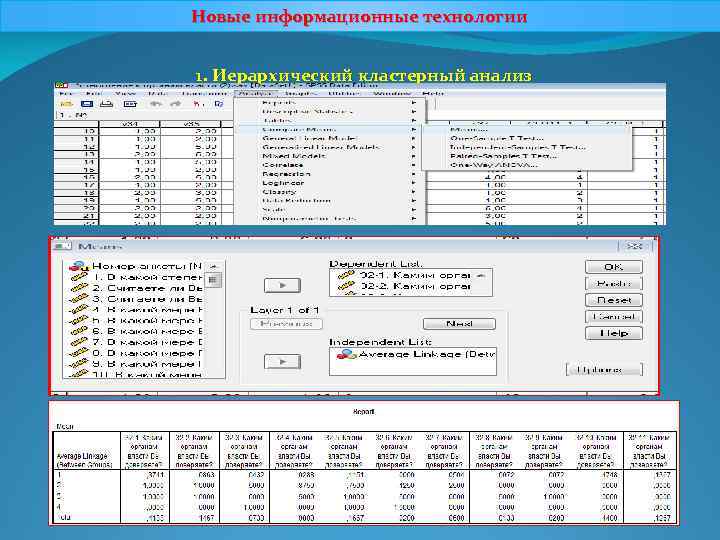Click arrow button to move variable to Dependent List
This screenshot has width=720, height=540.
coord(282,285)
